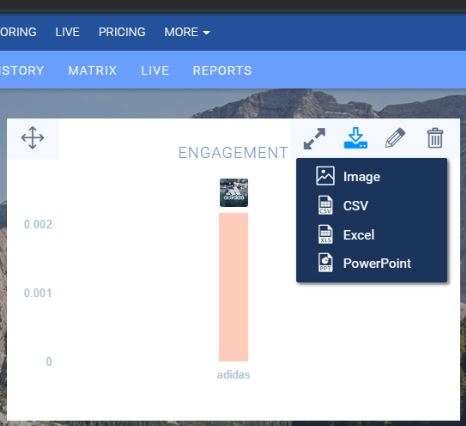Switch to the MATRIX tab

92,70
